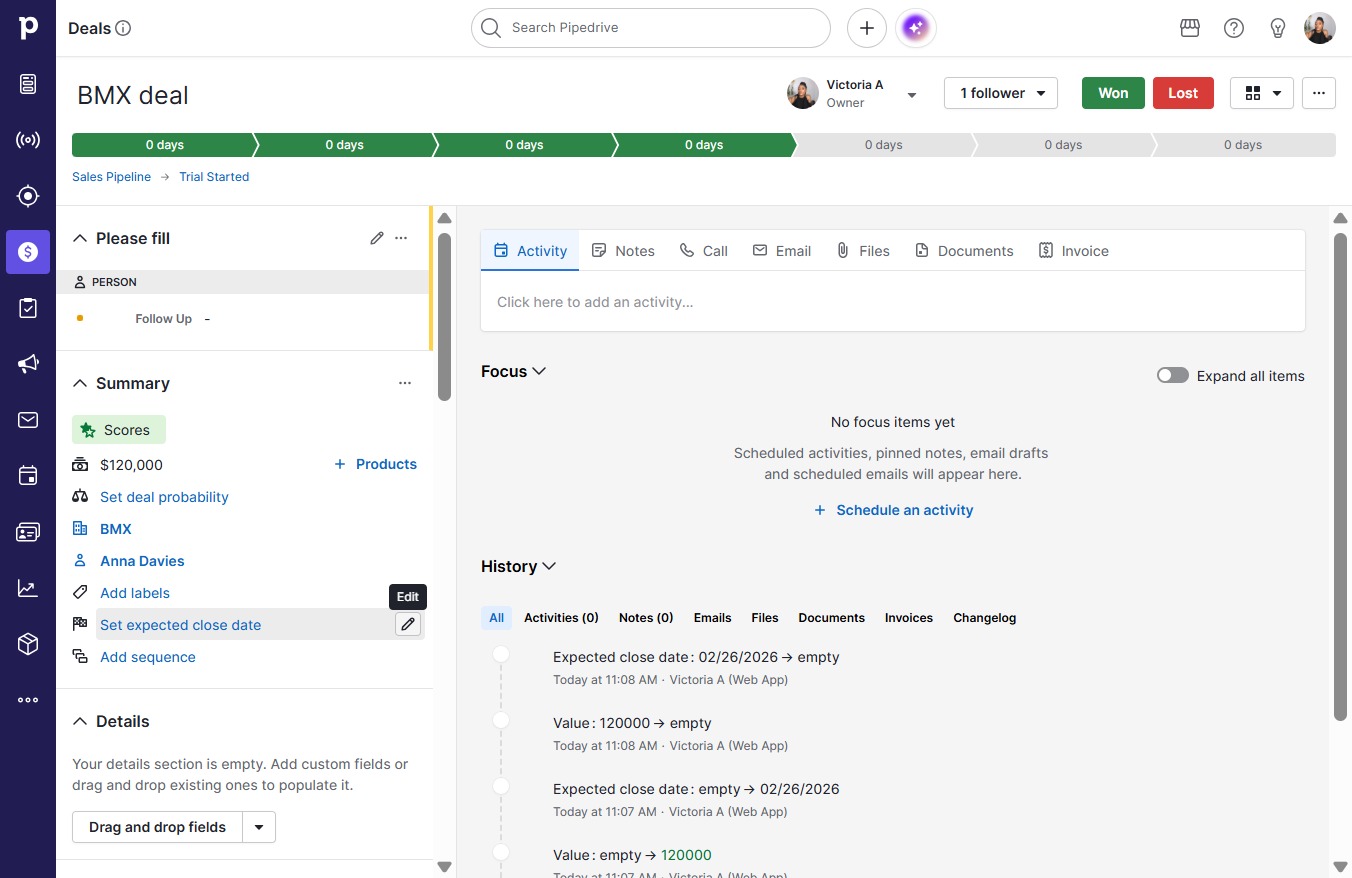The image size is (1352, 878).
Task: Open Summary section more options
Action: [x=405, y=383]
